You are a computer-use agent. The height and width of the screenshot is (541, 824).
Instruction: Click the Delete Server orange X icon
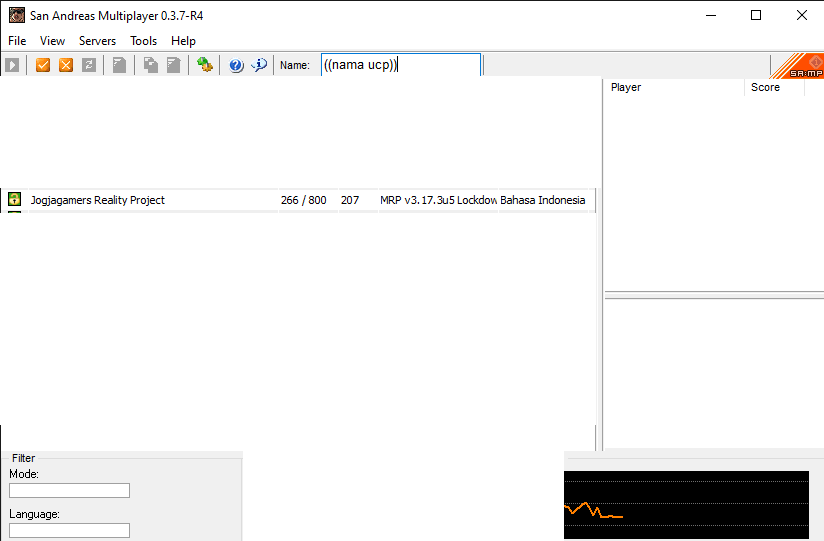coord(66,65)
